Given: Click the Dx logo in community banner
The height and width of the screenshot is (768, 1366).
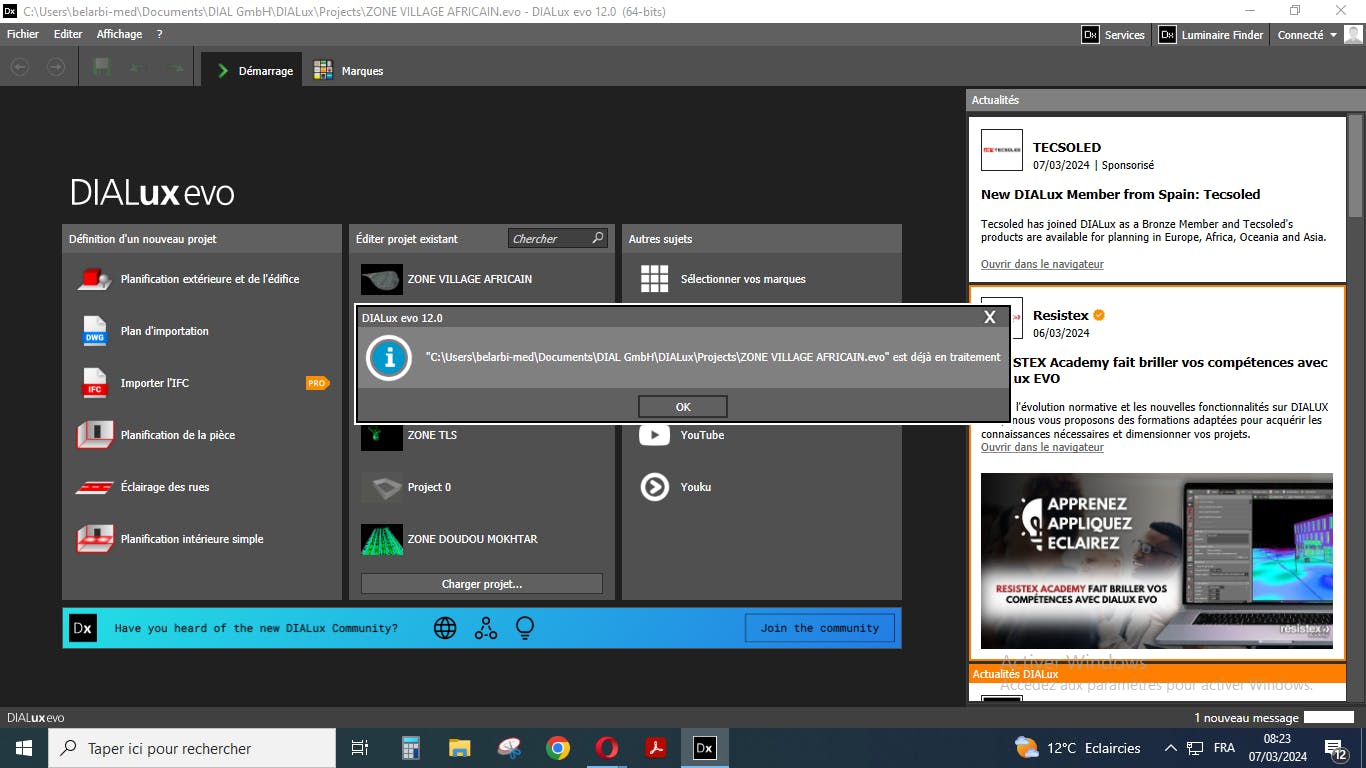Looking at the screenshot, I should tap(83, 628).
